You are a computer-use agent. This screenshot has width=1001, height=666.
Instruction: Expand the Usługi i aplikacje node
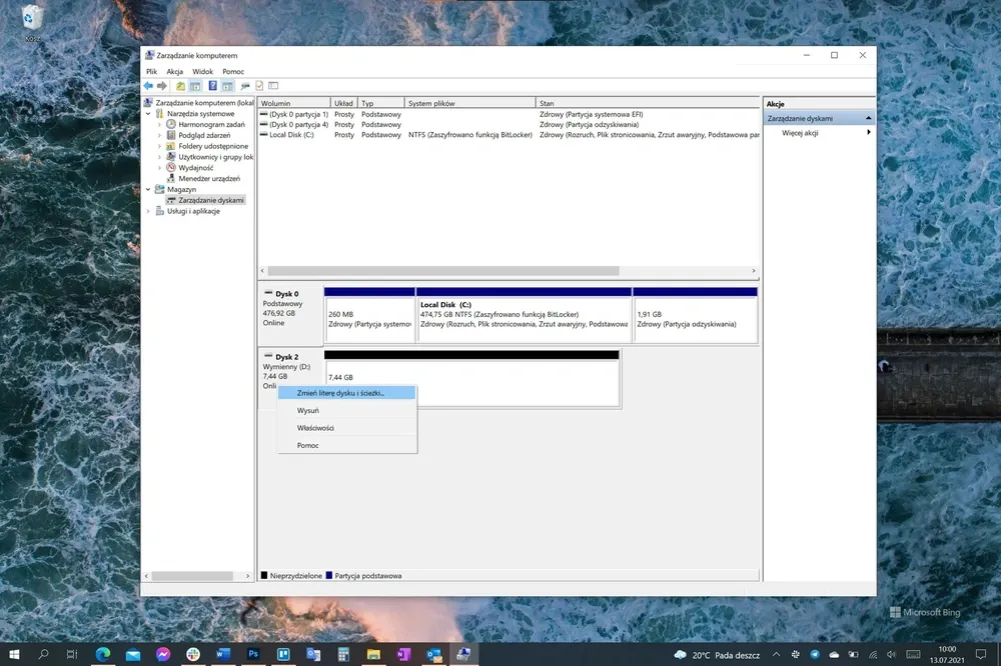pyautogui.click(x=149, y=211)
